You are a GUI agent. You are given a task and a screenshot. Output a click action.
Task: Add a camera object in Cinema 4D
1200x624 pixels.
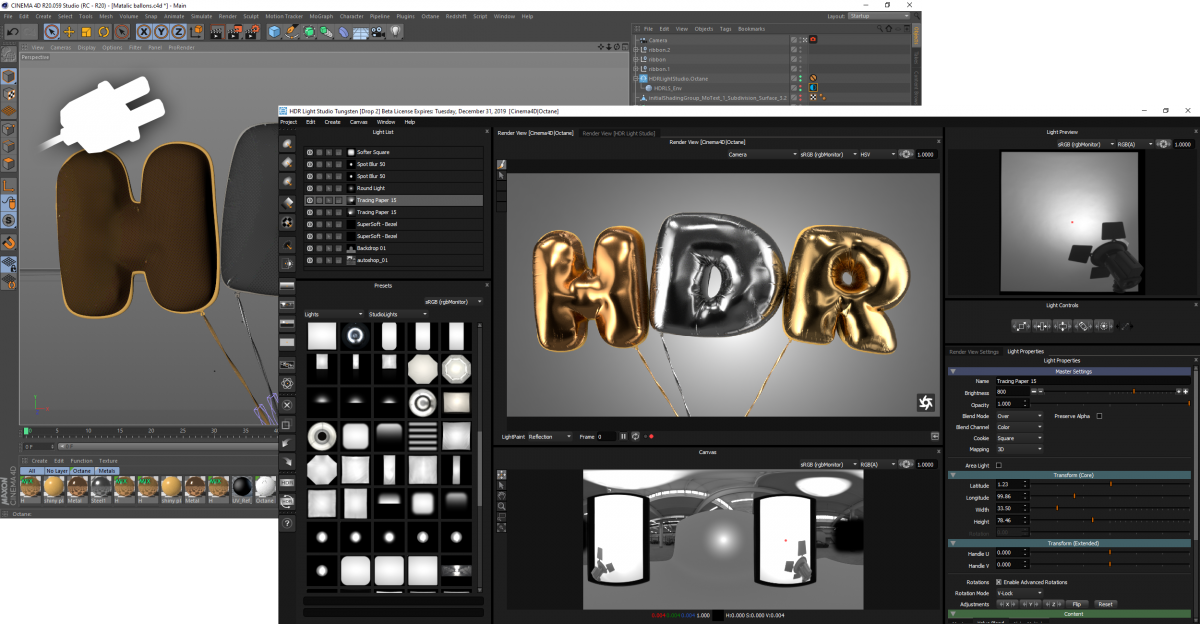click(x=378, y=32)
